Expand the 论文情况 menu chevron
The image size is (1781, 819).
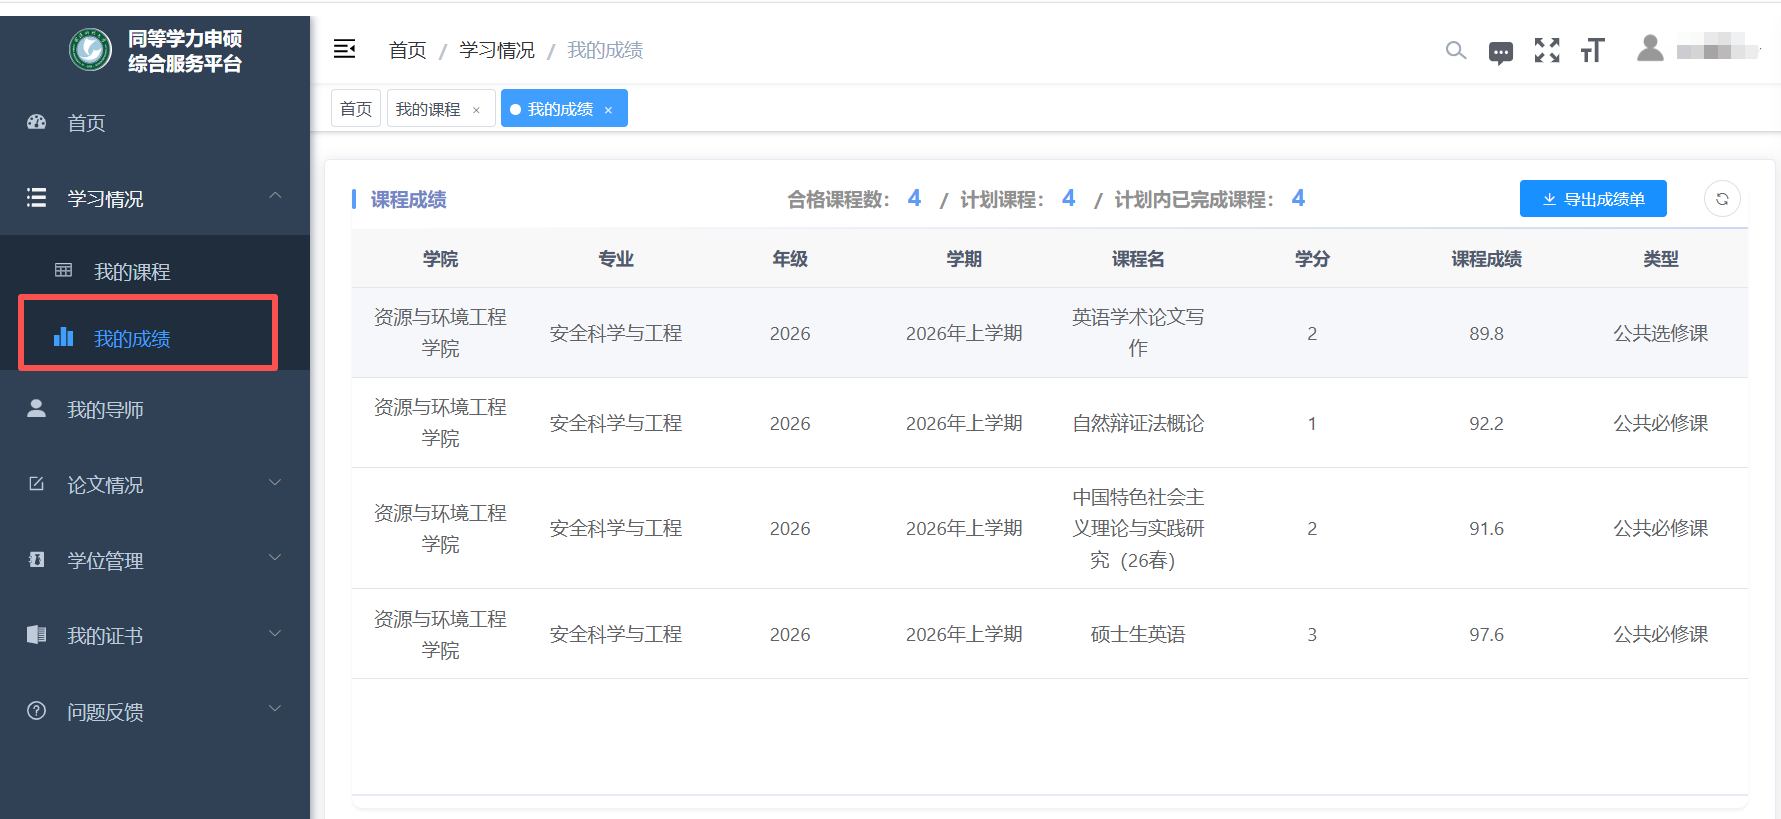pos(275,482)
